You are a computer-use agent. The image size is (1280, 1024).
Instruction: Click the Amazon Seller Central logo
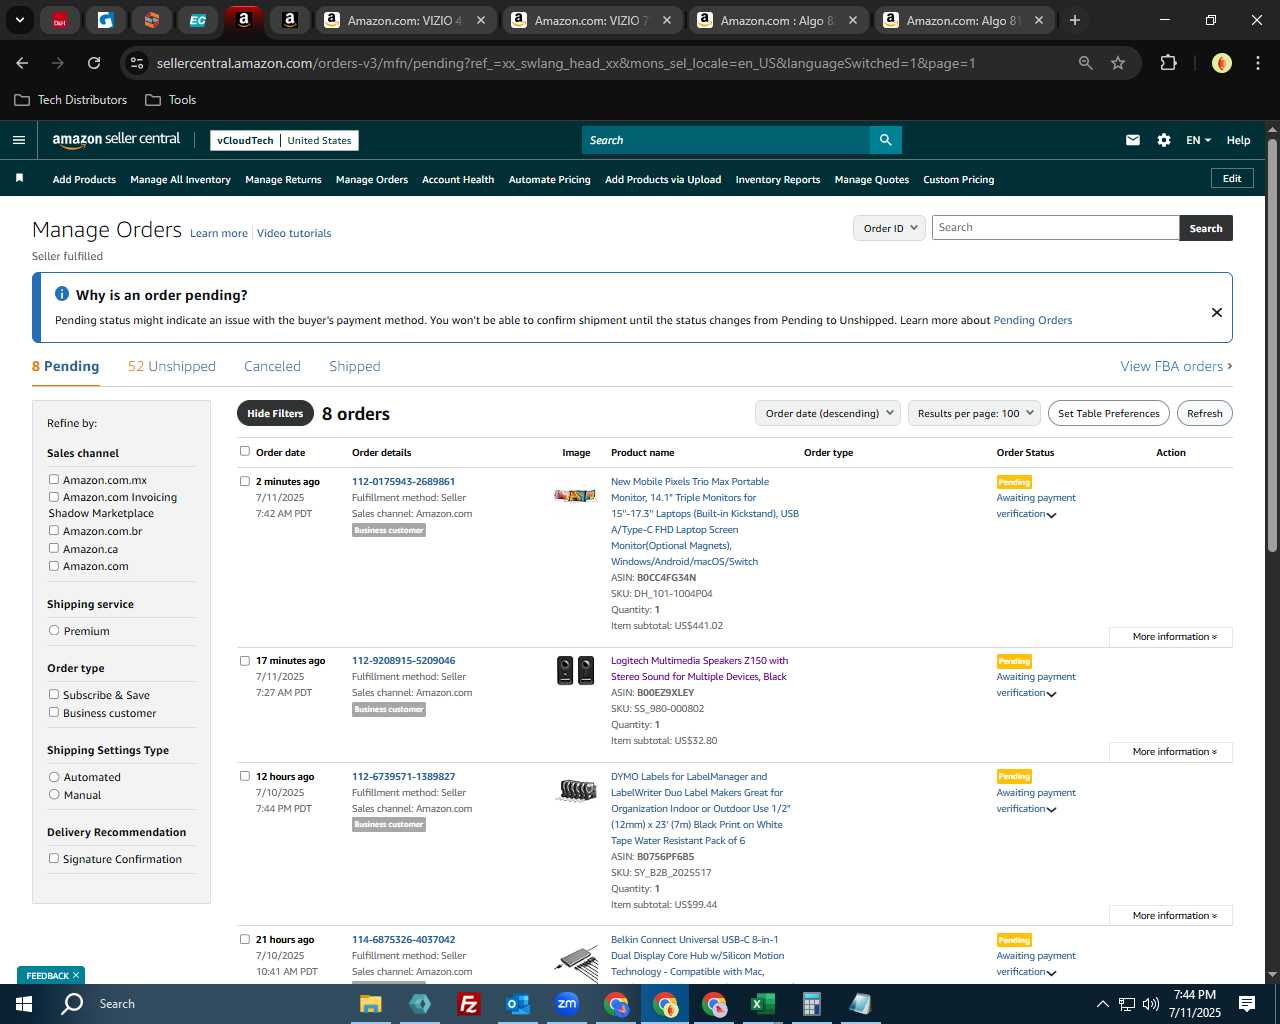[x=116, y=140]
